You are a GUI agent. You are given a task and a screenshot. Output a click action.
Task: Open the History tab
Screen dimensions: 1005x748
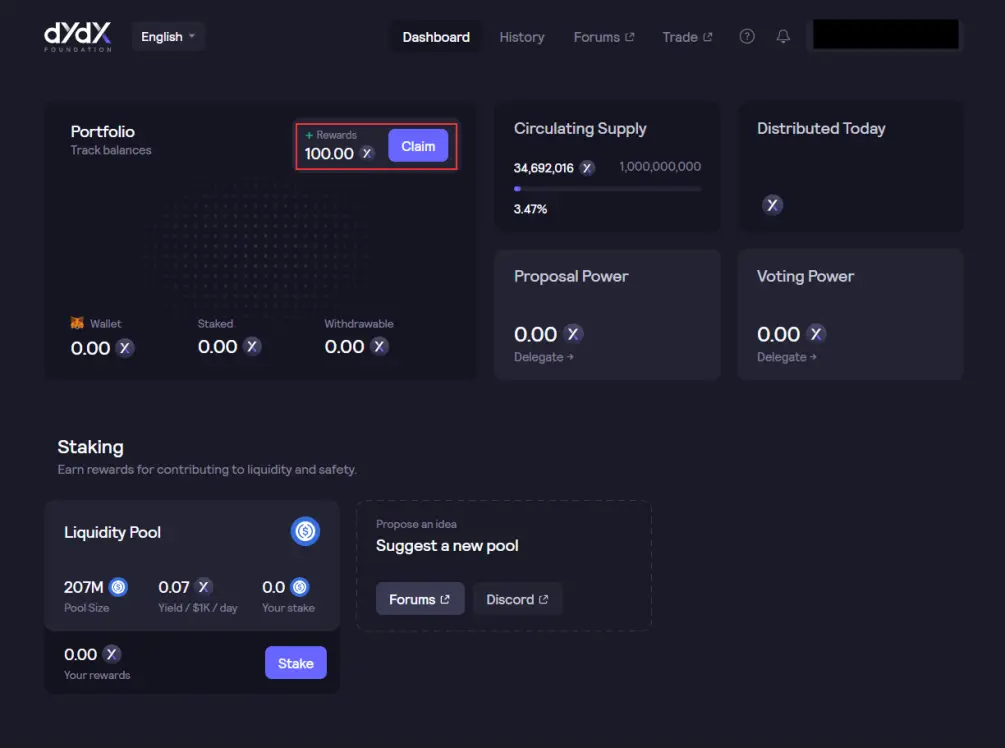point(522,37)
